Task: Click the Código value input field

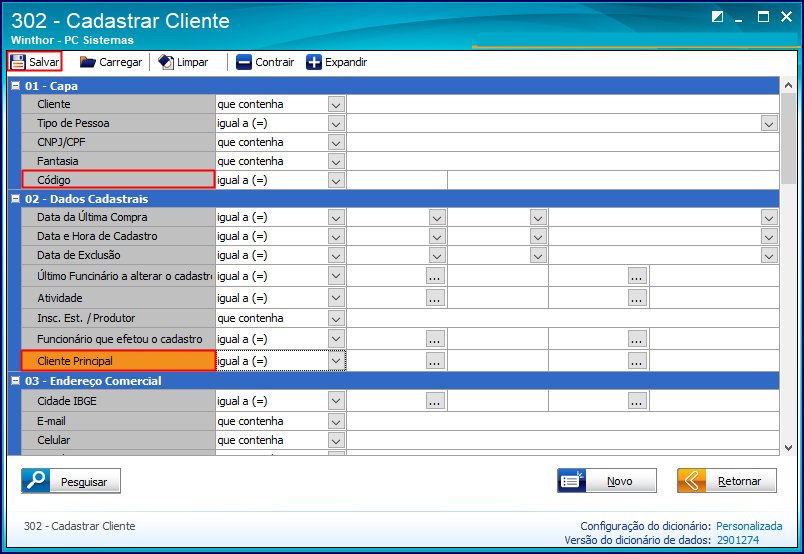Action: click(x=397, y=181)
